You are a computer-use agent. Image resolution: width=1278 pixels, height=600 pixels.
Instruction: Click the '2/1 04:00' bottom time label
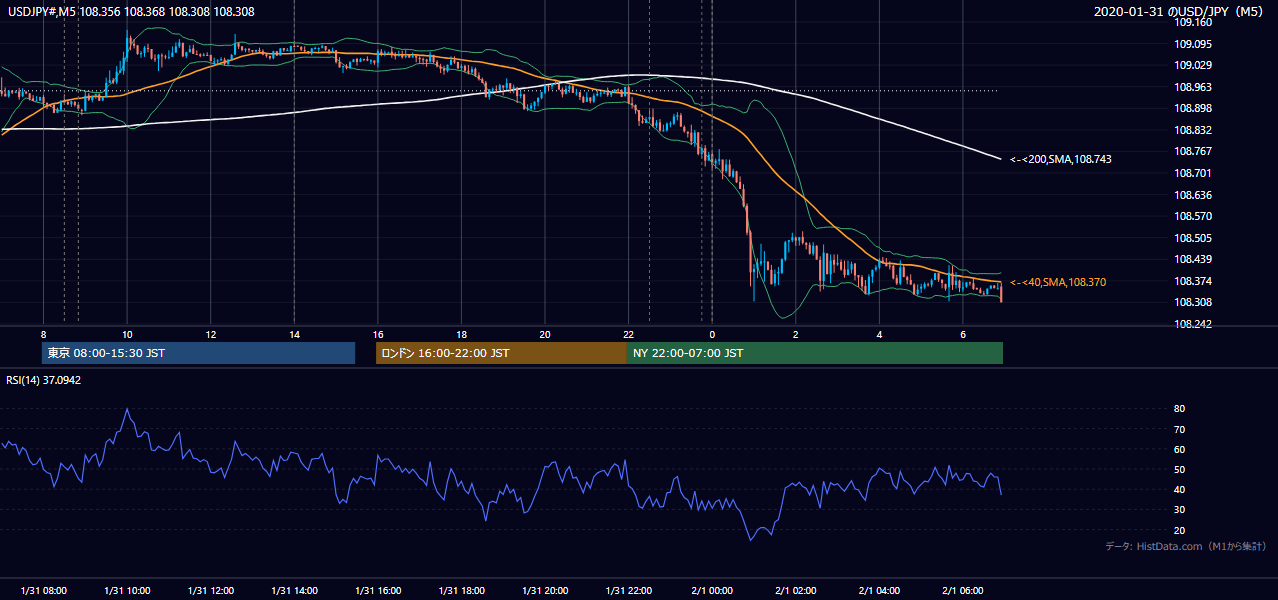pyautogui.click(x=879, y=591)
